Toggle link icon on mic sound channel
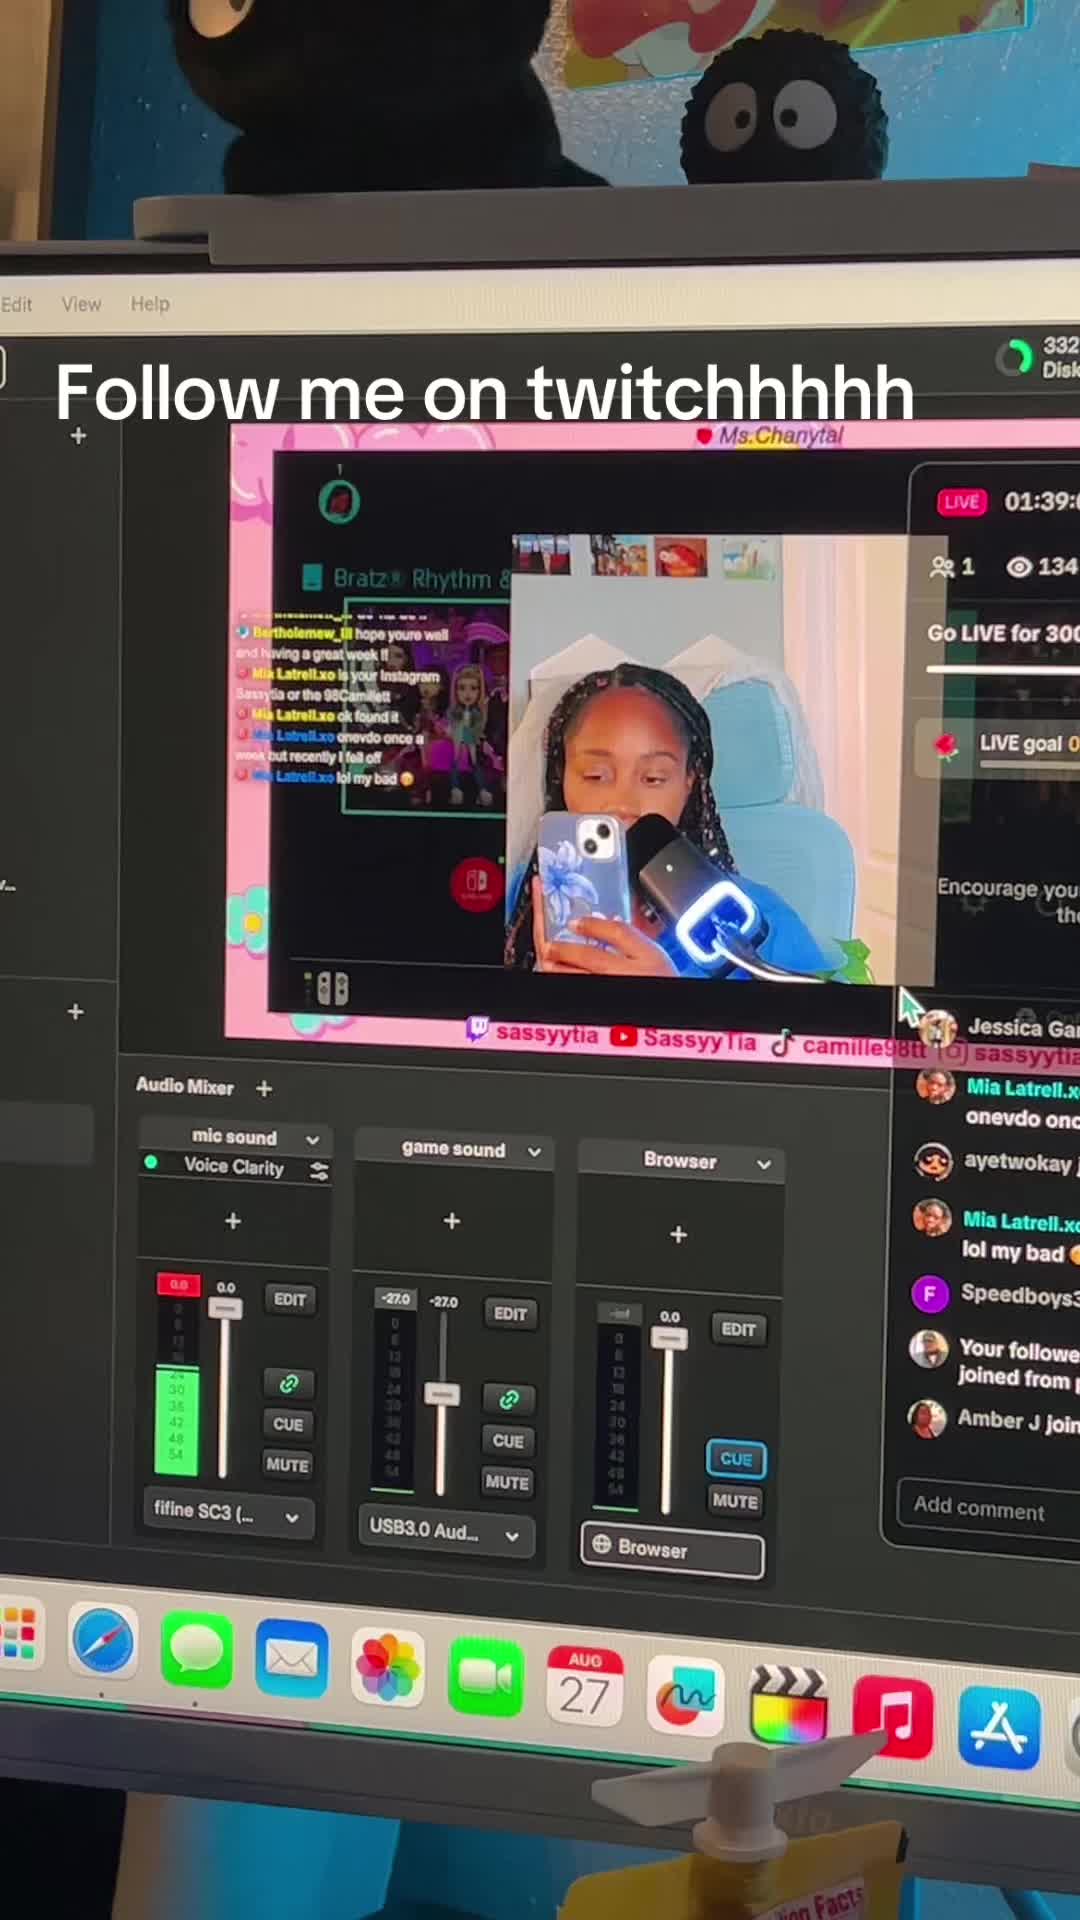Image resolution: width=1080 pixels, height=1920 pixels. 289,1384
